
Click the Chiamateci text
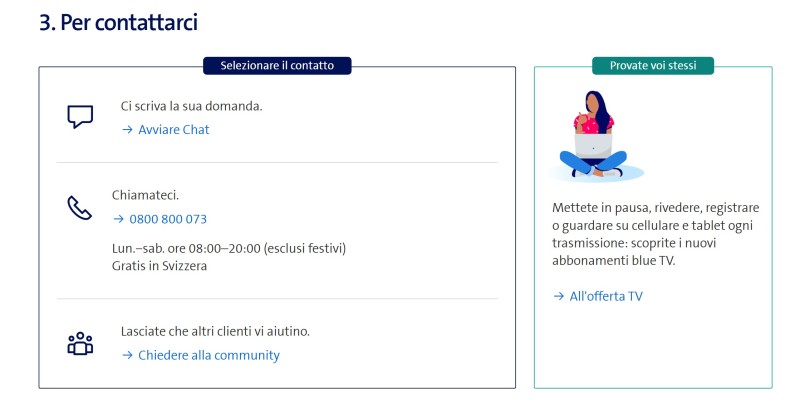coord(145,194)
